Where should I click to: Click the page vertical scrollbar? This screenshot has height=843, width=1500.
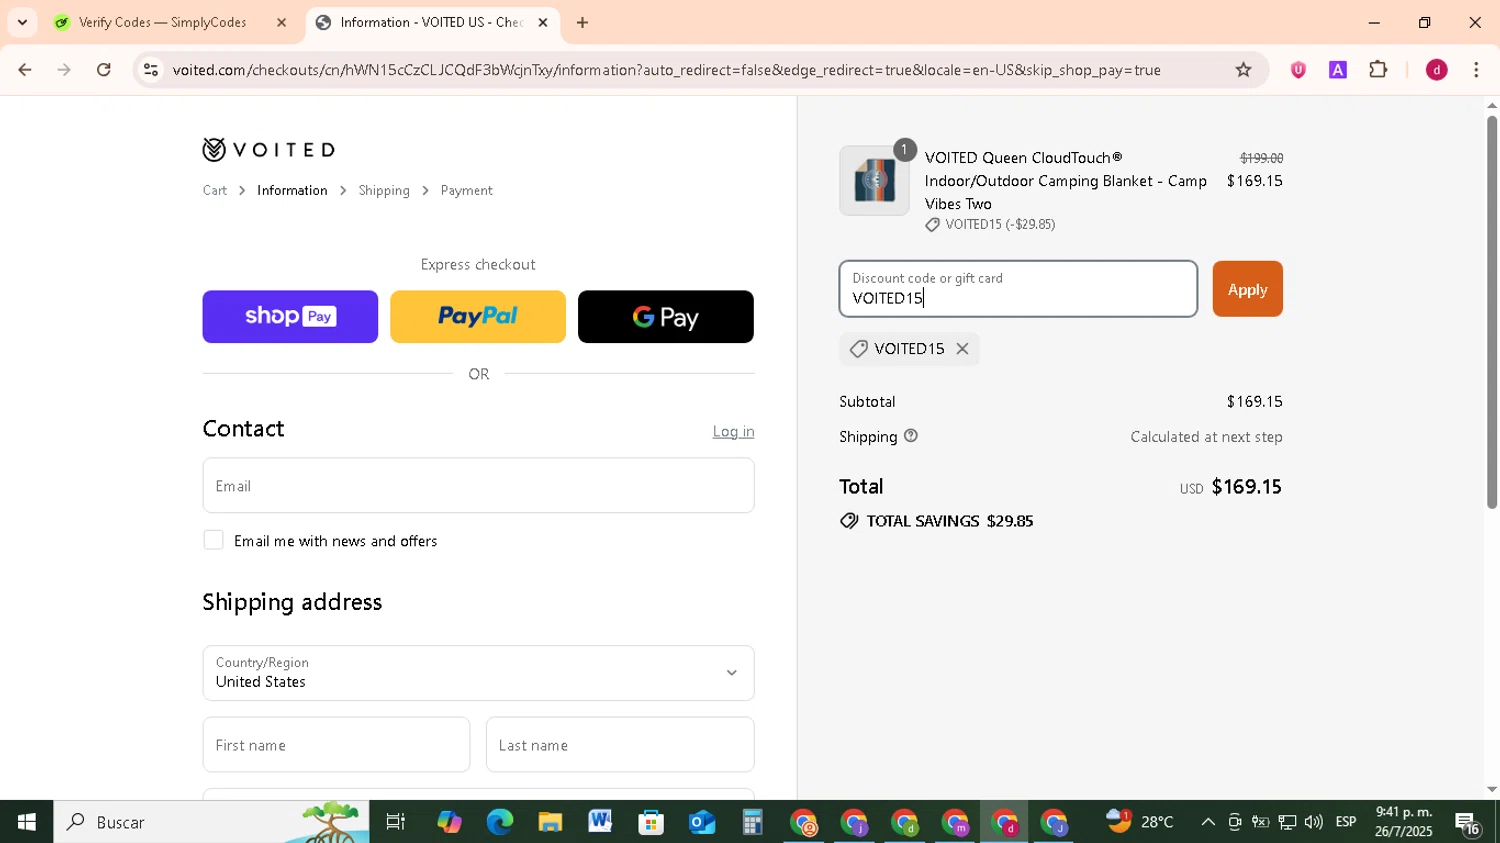coord(1492,312)
